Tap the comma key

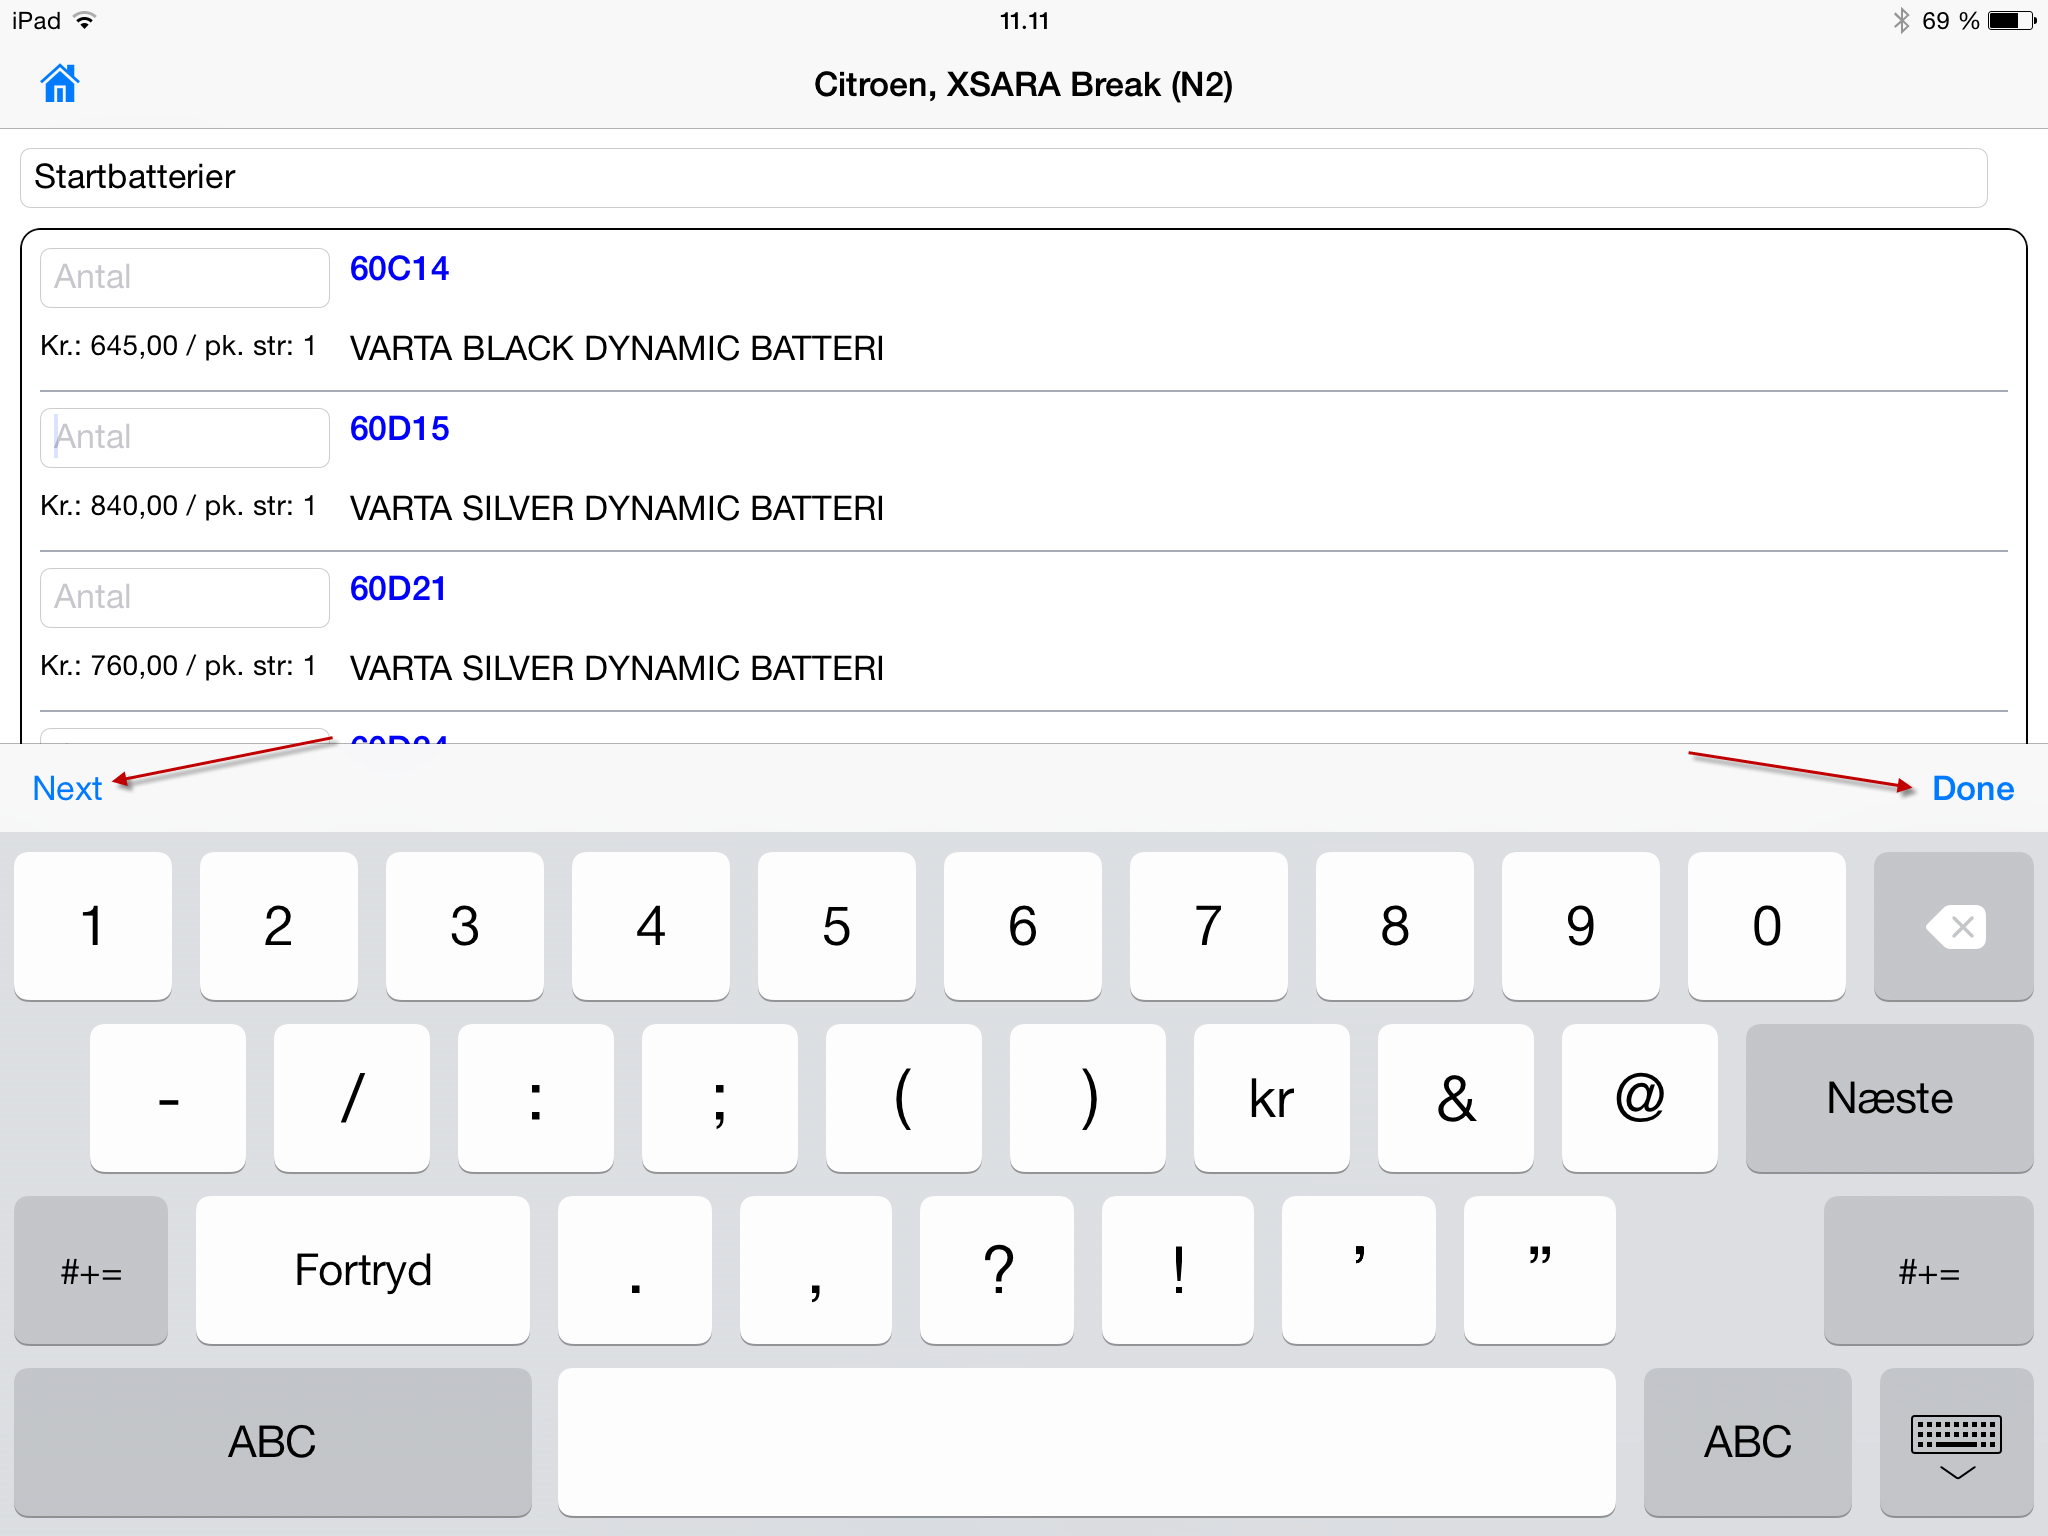pos(816,1270)
